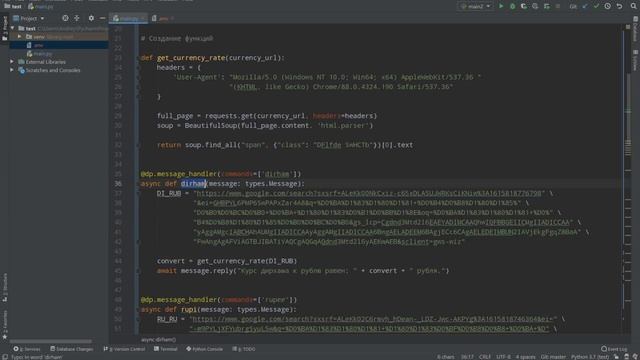Open the Database Changes tool window
Viewport: 640px width, 360px height.
71,349
